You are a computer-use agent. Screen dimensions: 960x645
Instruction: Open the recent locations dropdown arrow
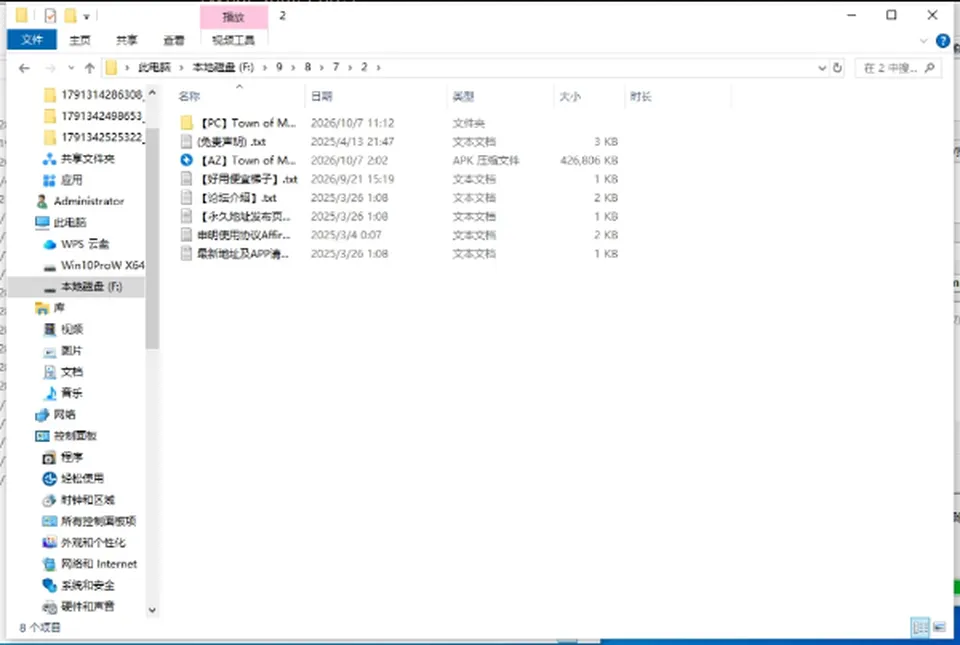[x=71, y=68]
